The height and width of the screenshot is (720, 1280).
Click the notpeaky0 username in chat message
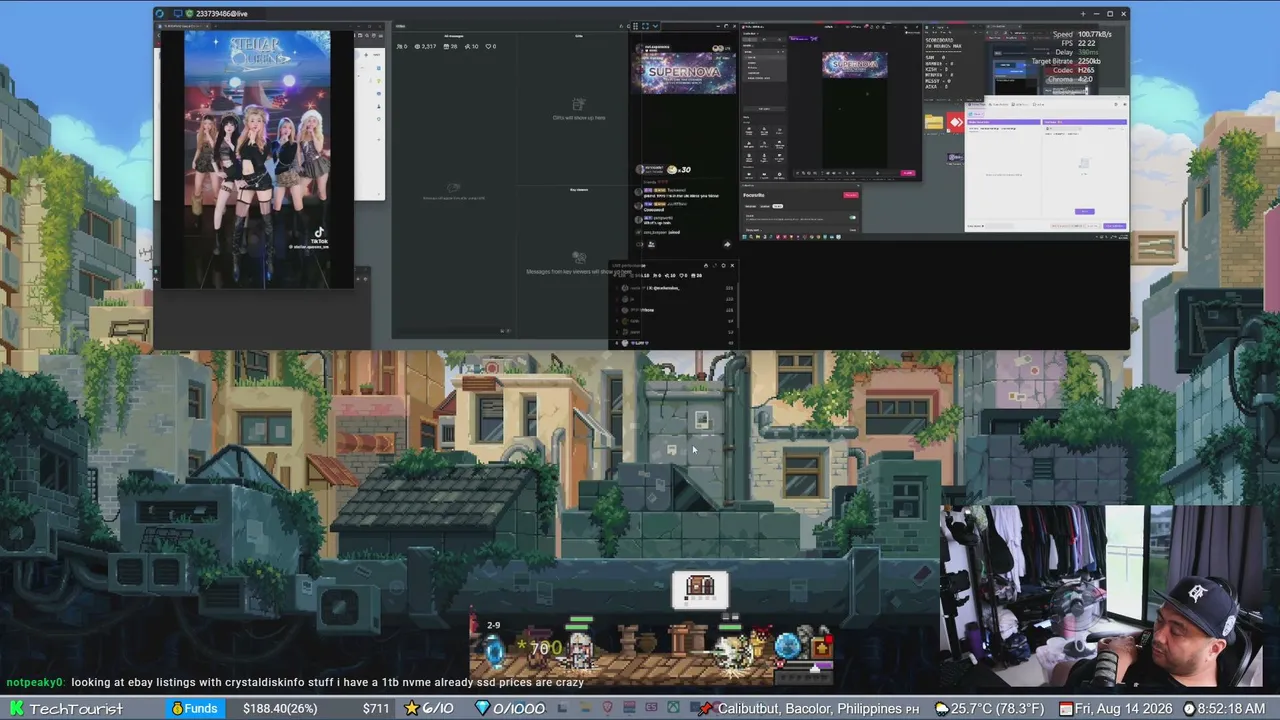[35, 682]
